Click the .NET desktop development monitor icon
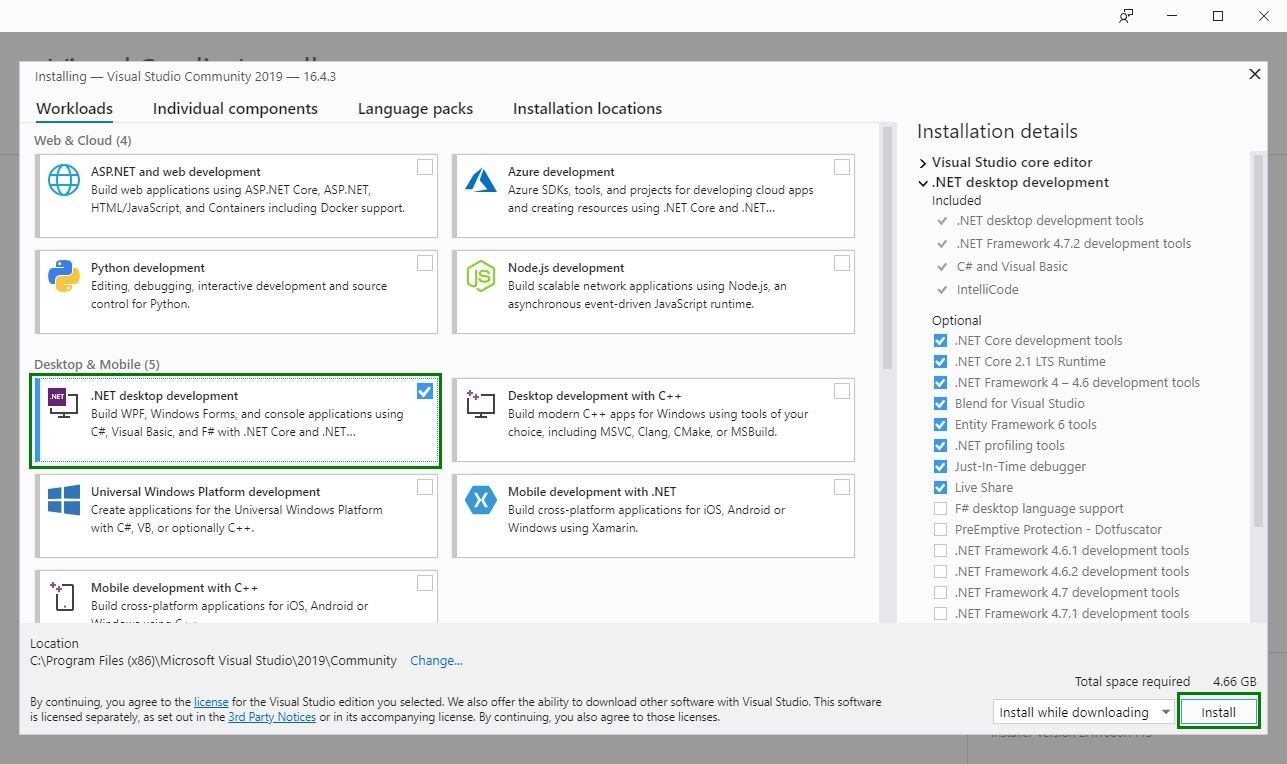This screenshot has height=764, width=1287. 63,404
